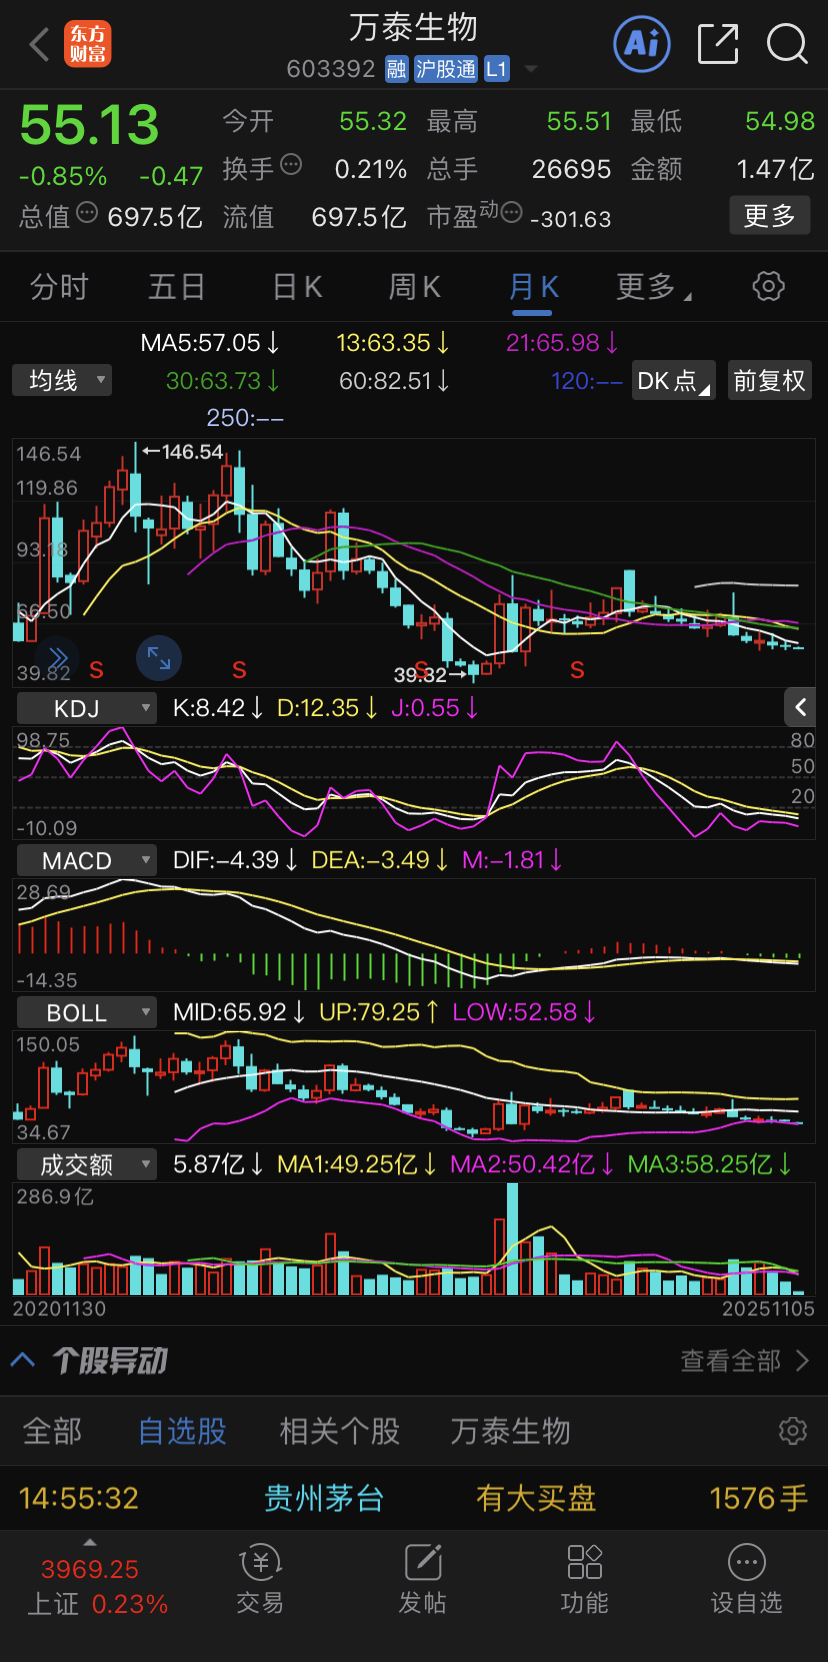Image resolution: width=828 pixels, height=1662 pixels.
Task: Tap DIF:-4.39 value in MACD
Action: (235, 860)
